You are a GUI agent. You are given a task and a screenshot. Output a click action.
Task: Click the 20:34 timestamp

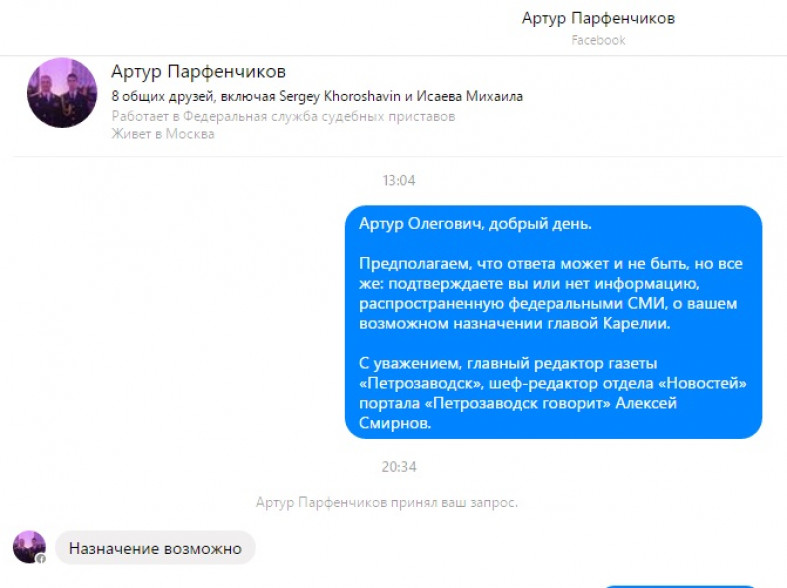pos(398,467)
